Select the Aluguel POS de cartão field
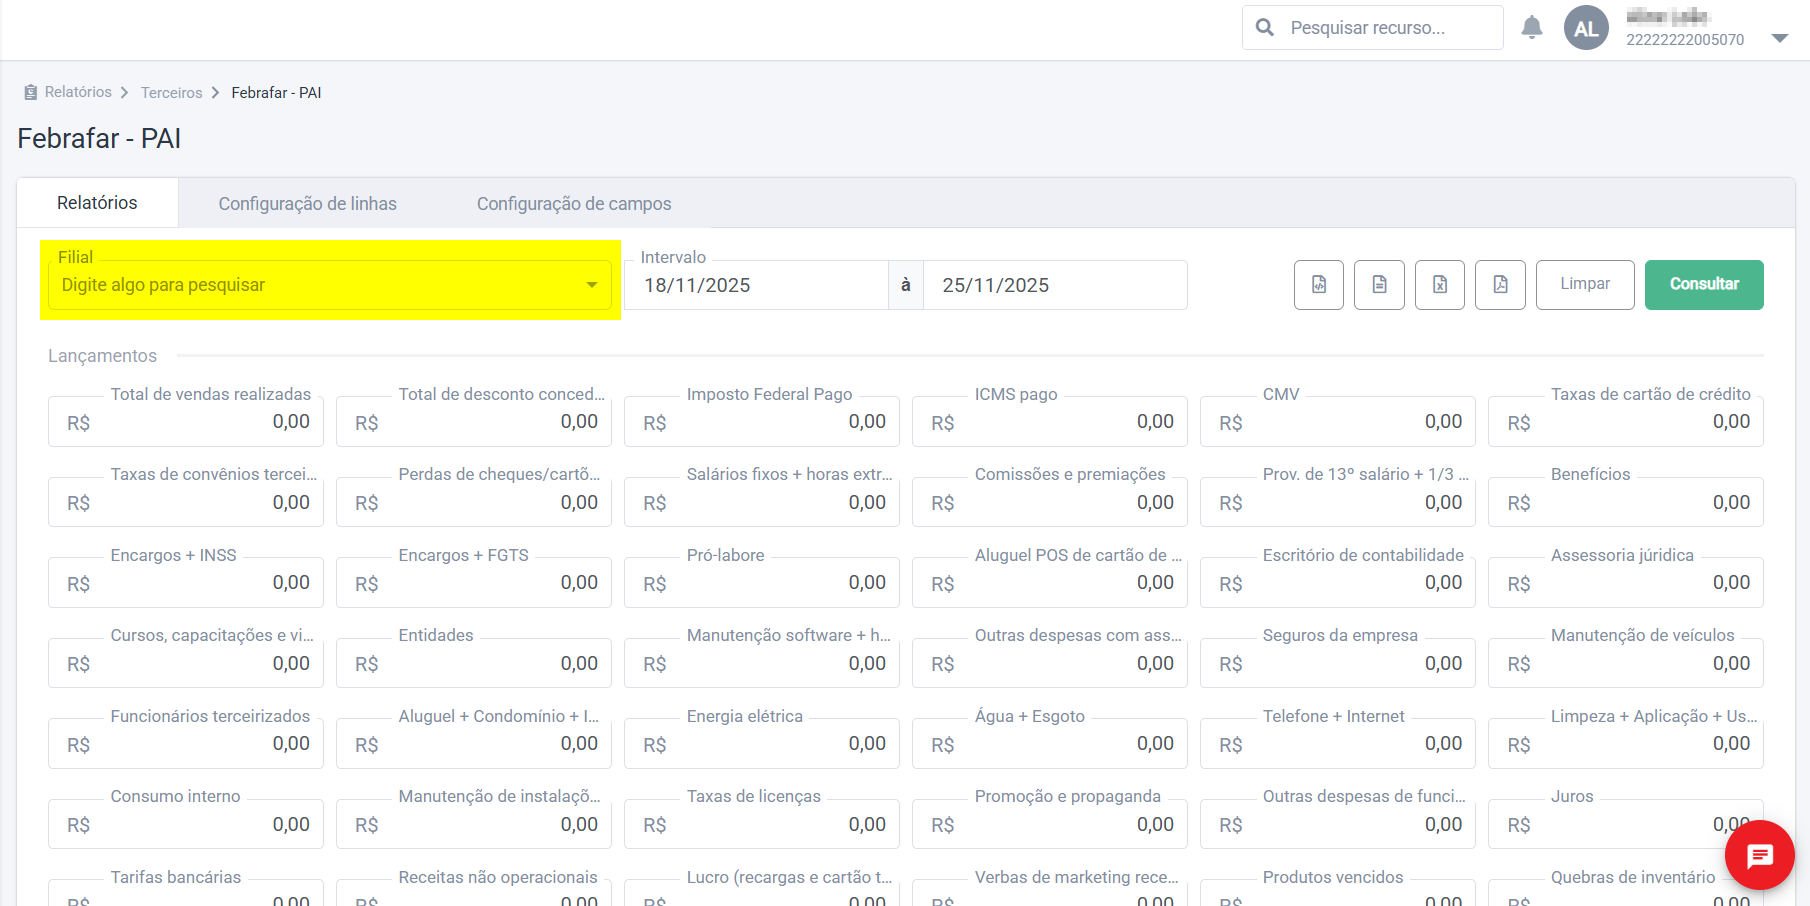The width and height of the screenshot is (1810, 906). (1050, 583)
